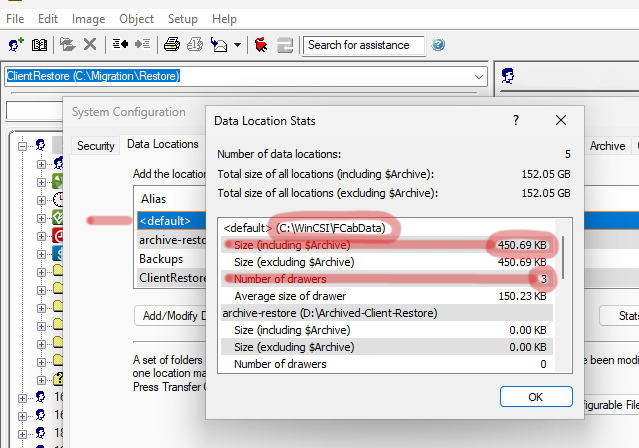The height and width of the screenshot is (448, 639).
Task: Click the <default> (C:\WinCSI\FCabData) header row
Action: click(x=387, y=228)
